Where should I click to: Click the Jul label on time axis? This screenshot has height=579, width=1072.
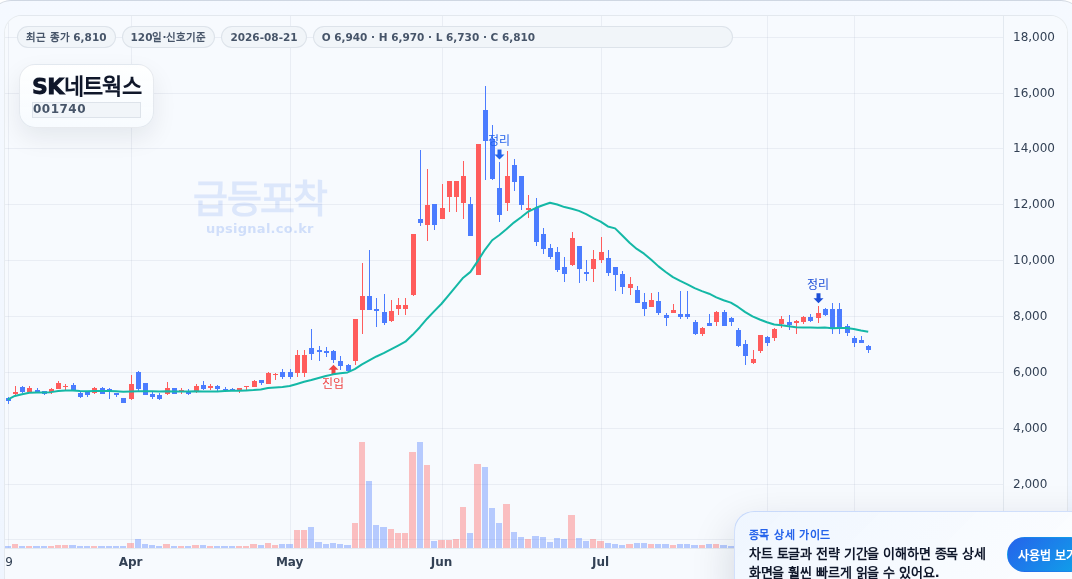tap(600, 563)
